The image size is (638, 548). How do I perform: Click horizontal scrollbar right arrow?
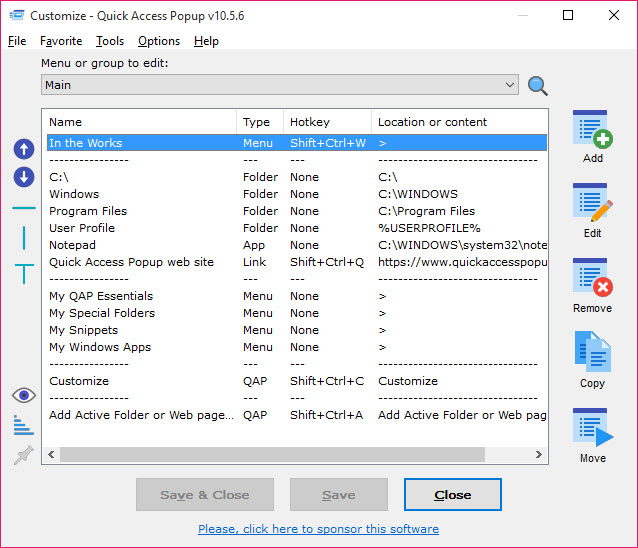coord(539,454)
